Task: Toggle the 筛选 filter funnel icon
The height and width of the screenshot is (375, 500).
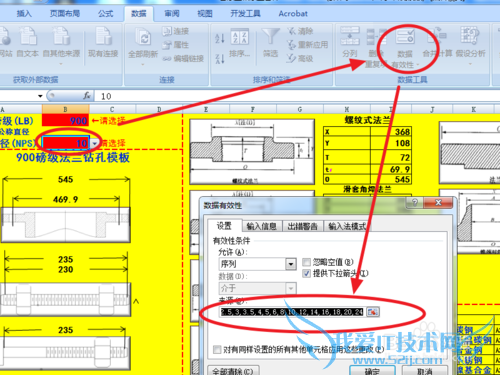Action: point(270,42)
